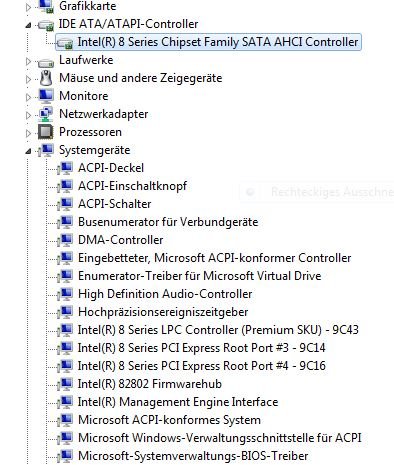Click the Laufwerke drive icon
This screenshot has width=394, height=465.
click(46, 62)
